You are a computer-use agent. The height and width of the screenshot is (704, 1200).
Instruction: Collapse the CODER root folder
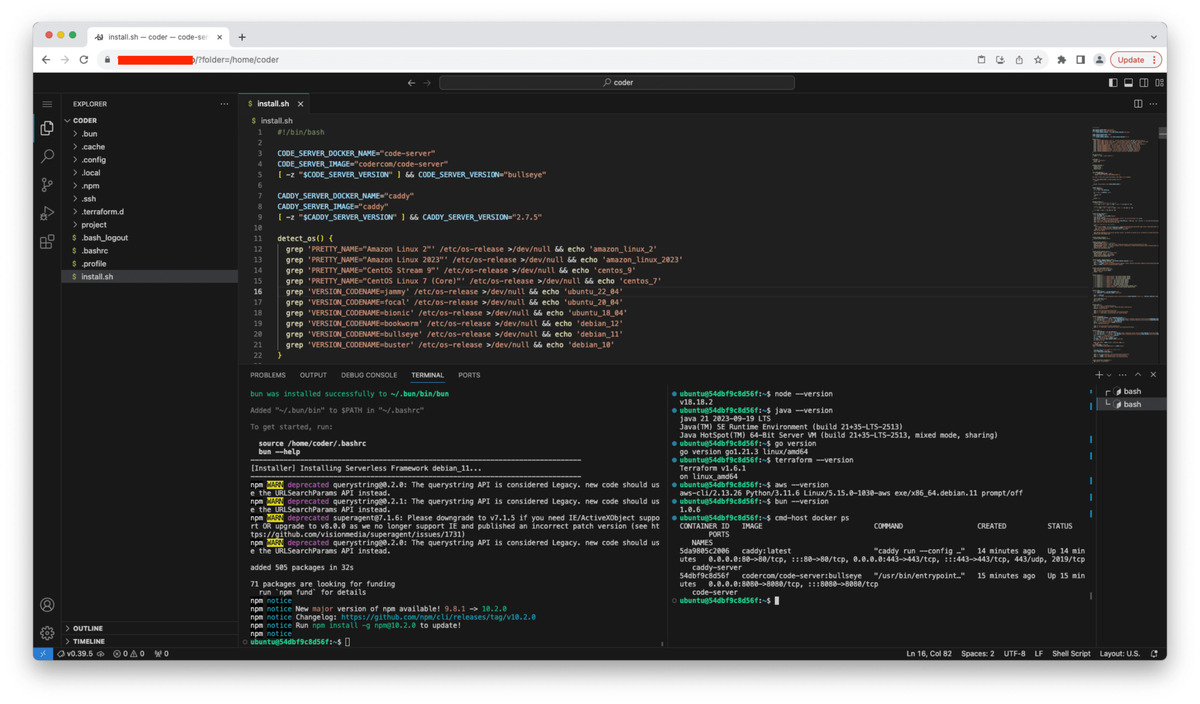(x=150, y=120)
